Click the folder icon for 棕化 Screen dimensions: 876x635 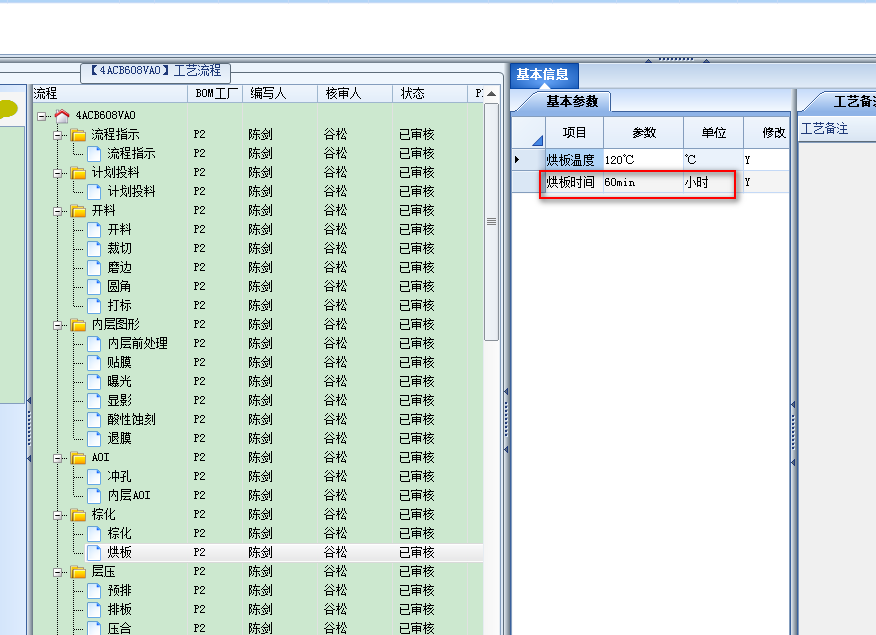78,514
